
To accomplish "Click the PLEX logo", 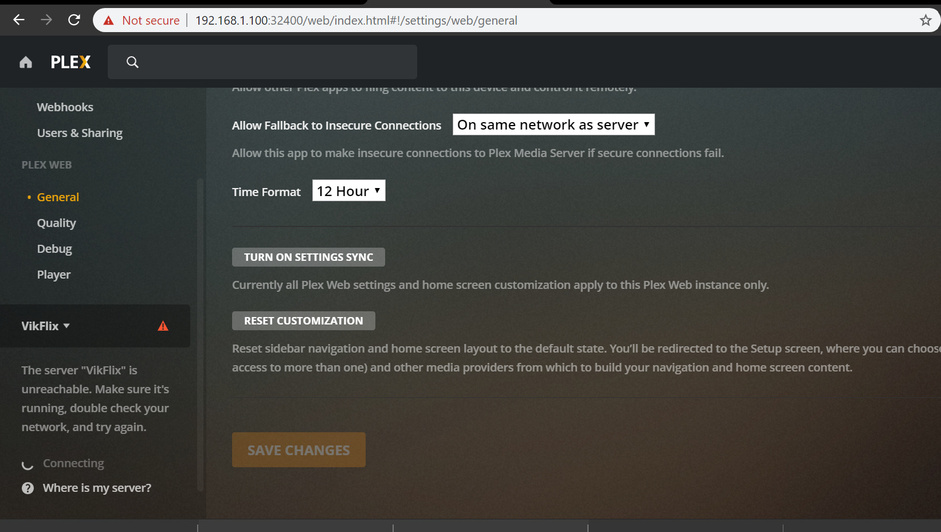I will tap(70, 62).
